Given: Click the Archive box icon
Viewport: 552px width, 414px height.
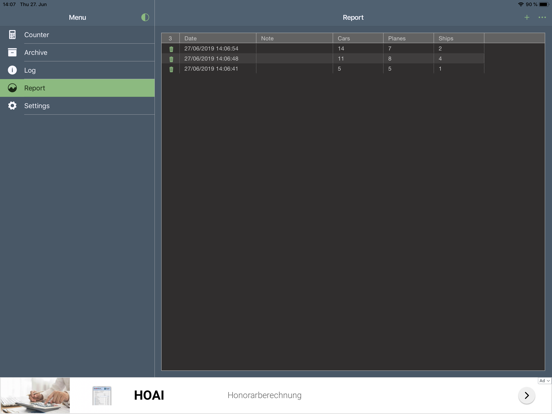Looking at the screenshot, I should (12, 52).
